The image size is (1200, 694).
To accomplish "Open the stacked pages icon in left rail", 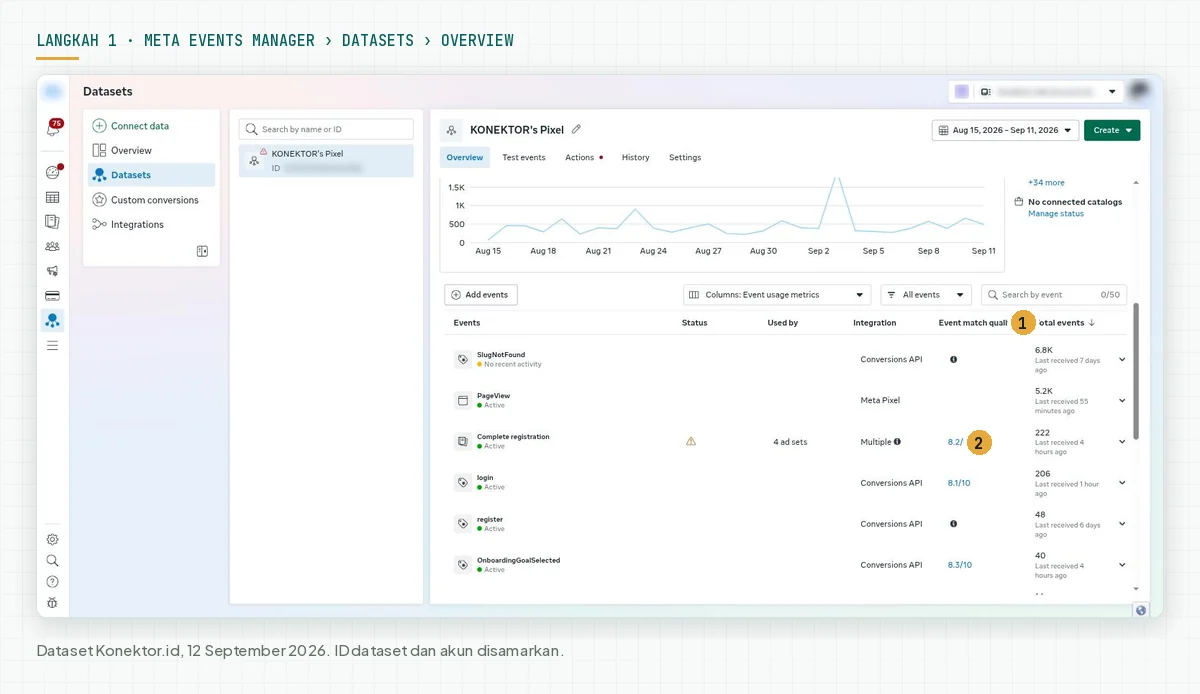I will (53, 221).
